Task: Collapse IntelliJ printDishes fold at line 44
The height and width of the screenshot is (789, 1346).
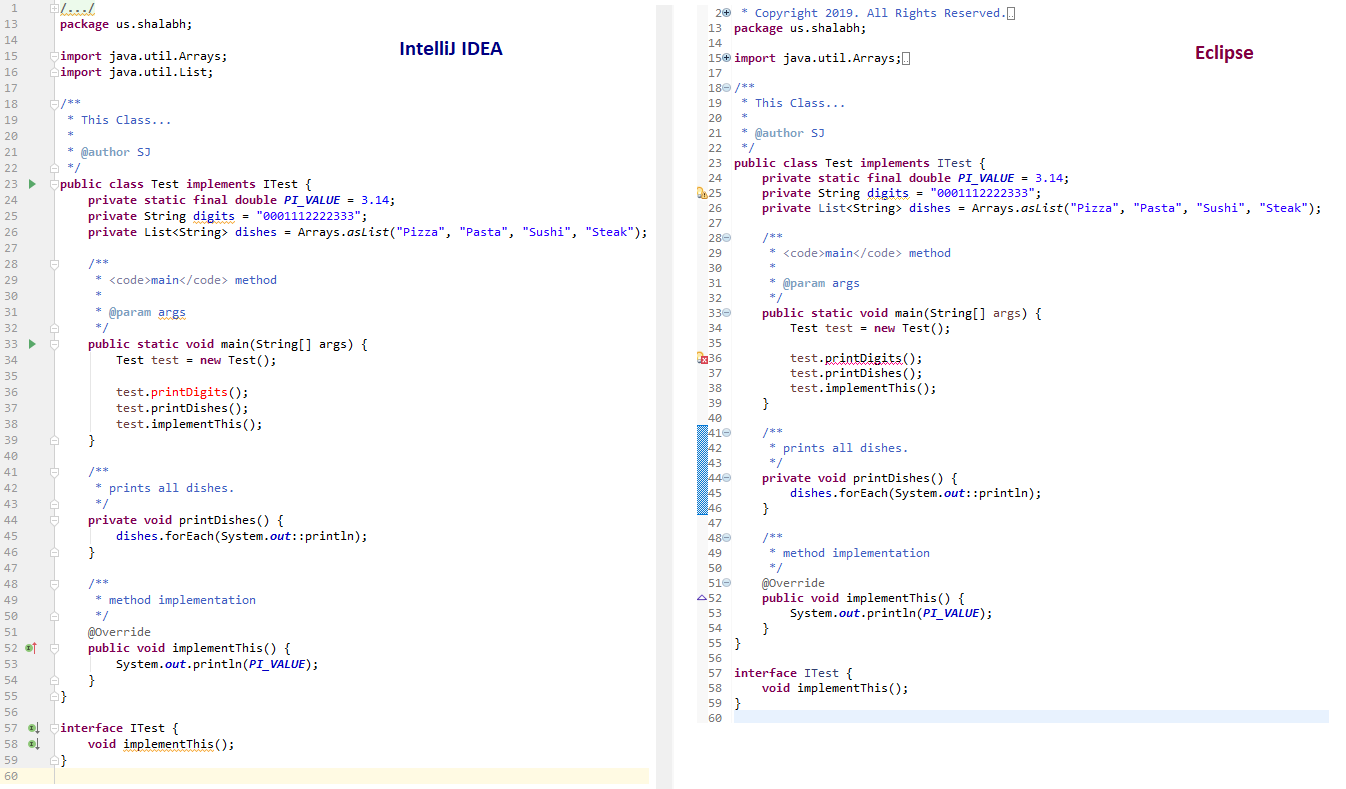Action: coord(55,520)
